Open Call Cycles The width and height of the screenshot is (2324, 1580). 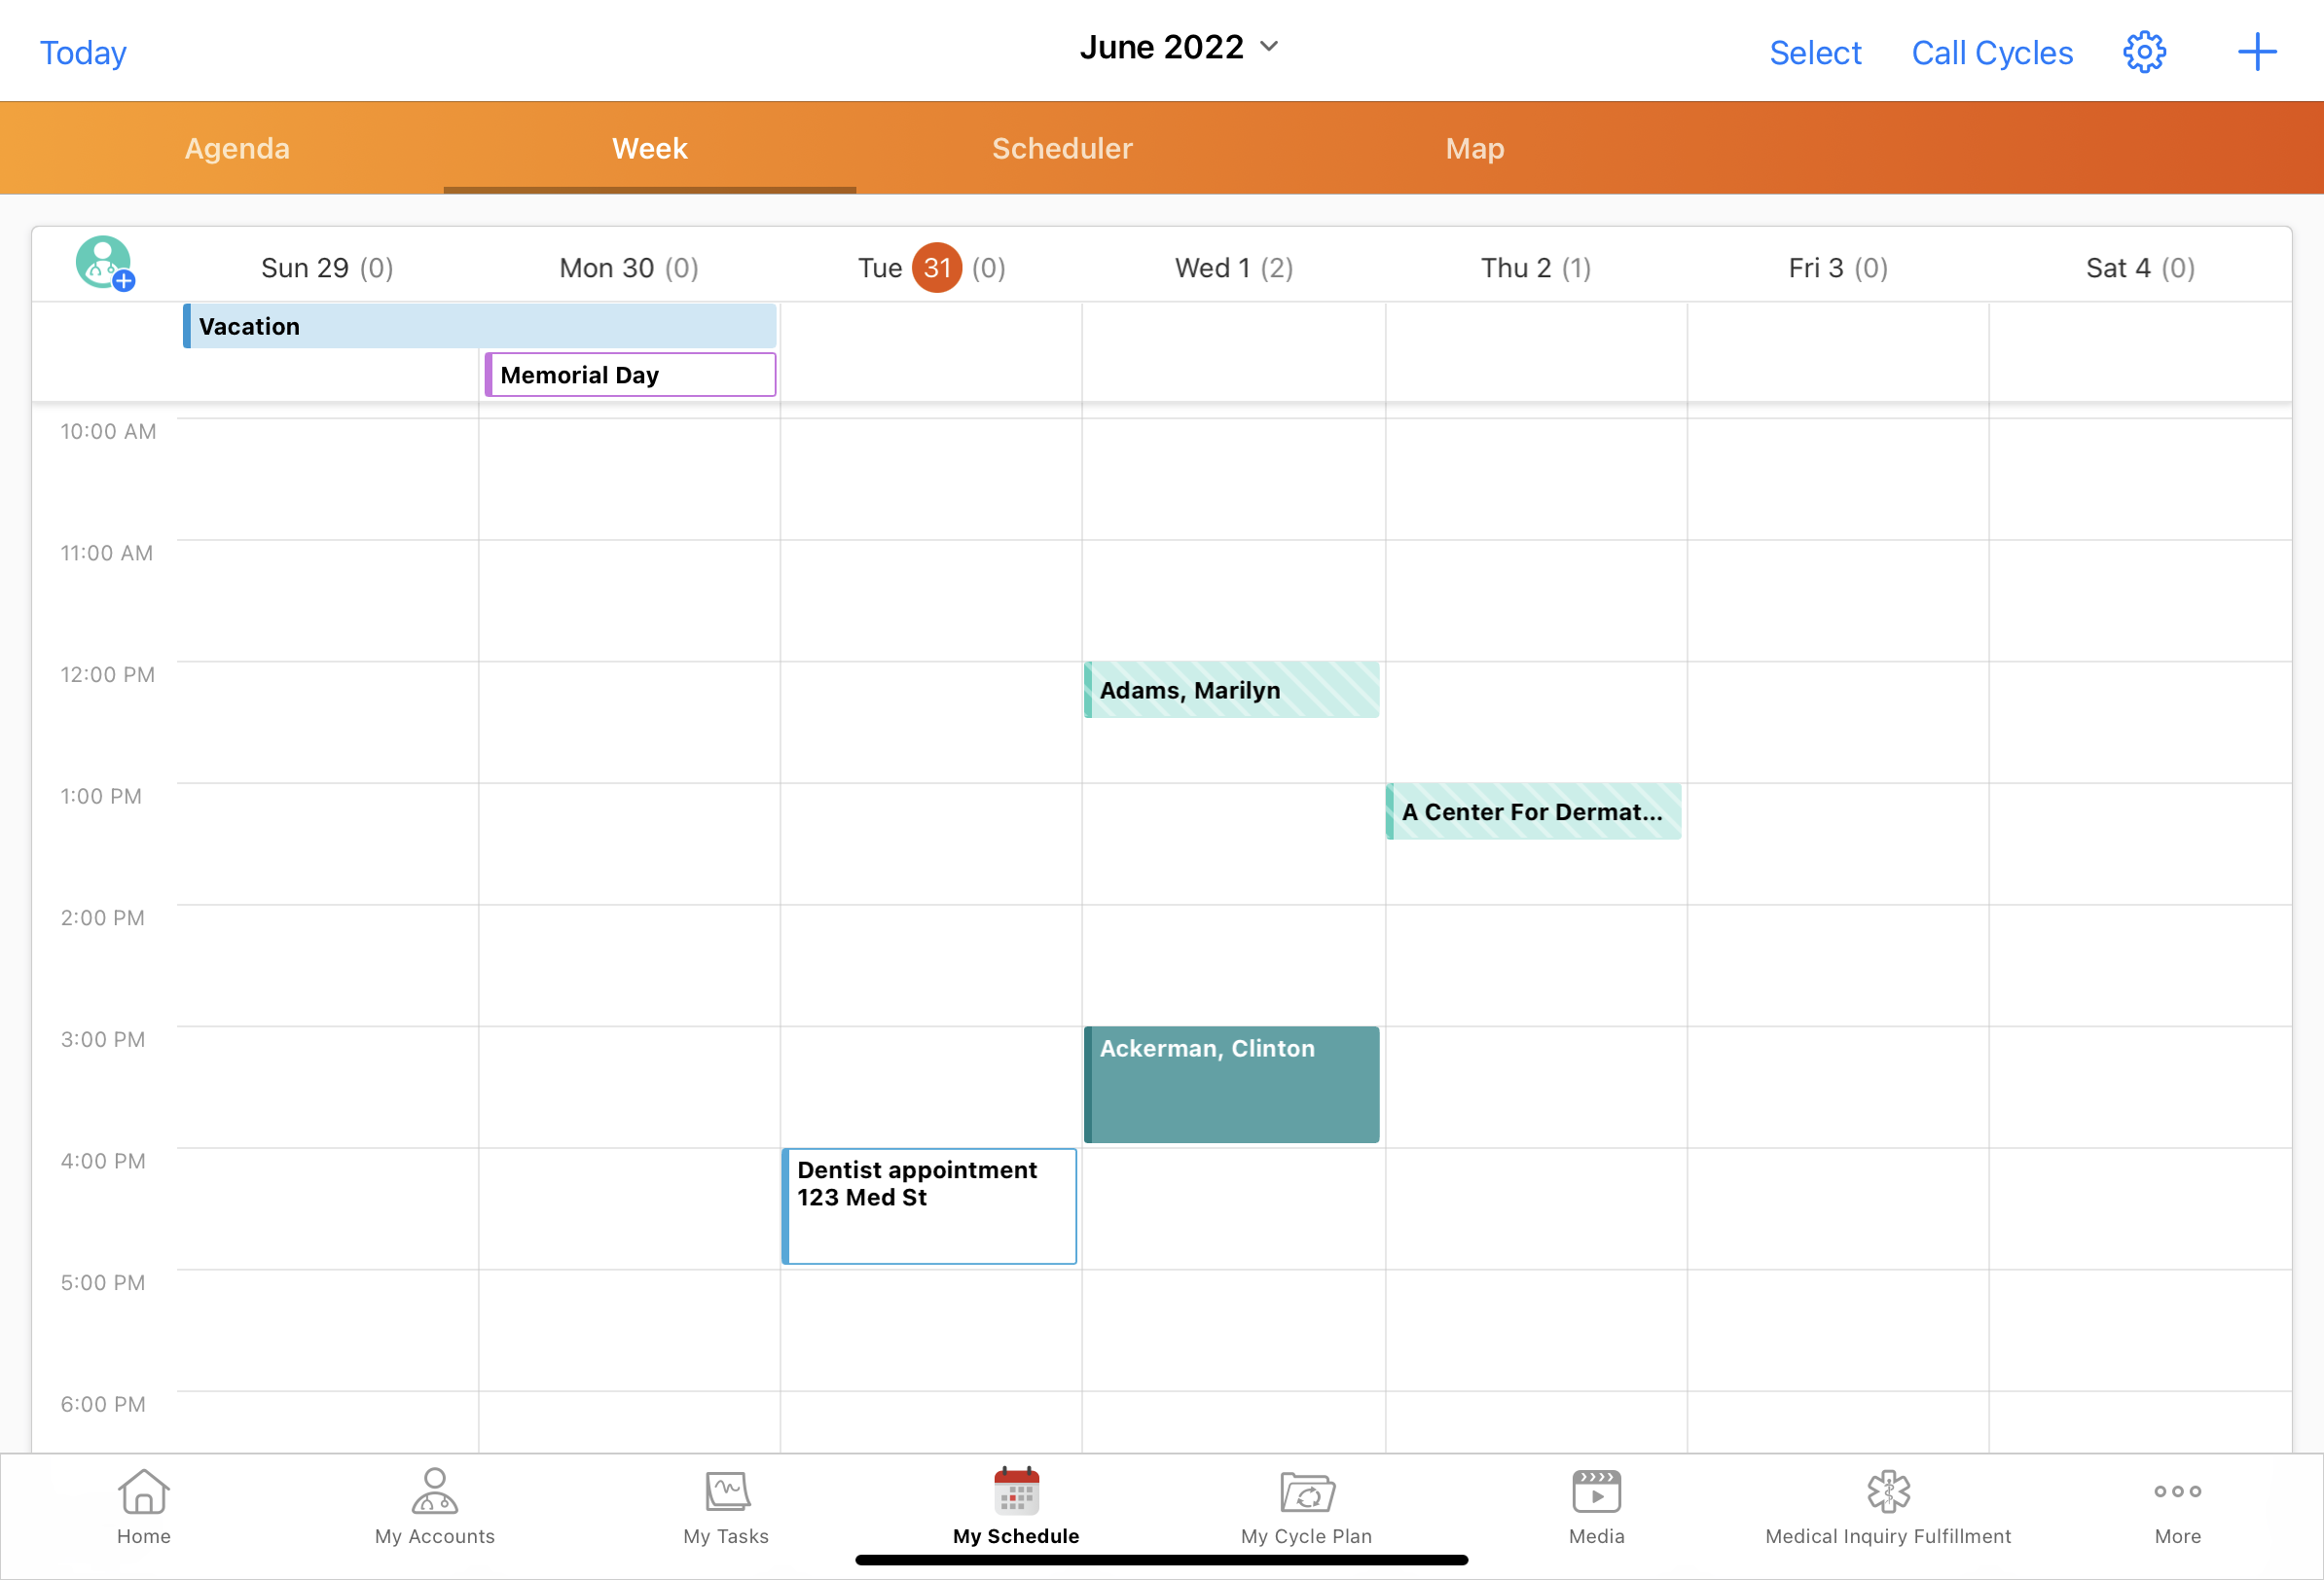click(1991, 52)
